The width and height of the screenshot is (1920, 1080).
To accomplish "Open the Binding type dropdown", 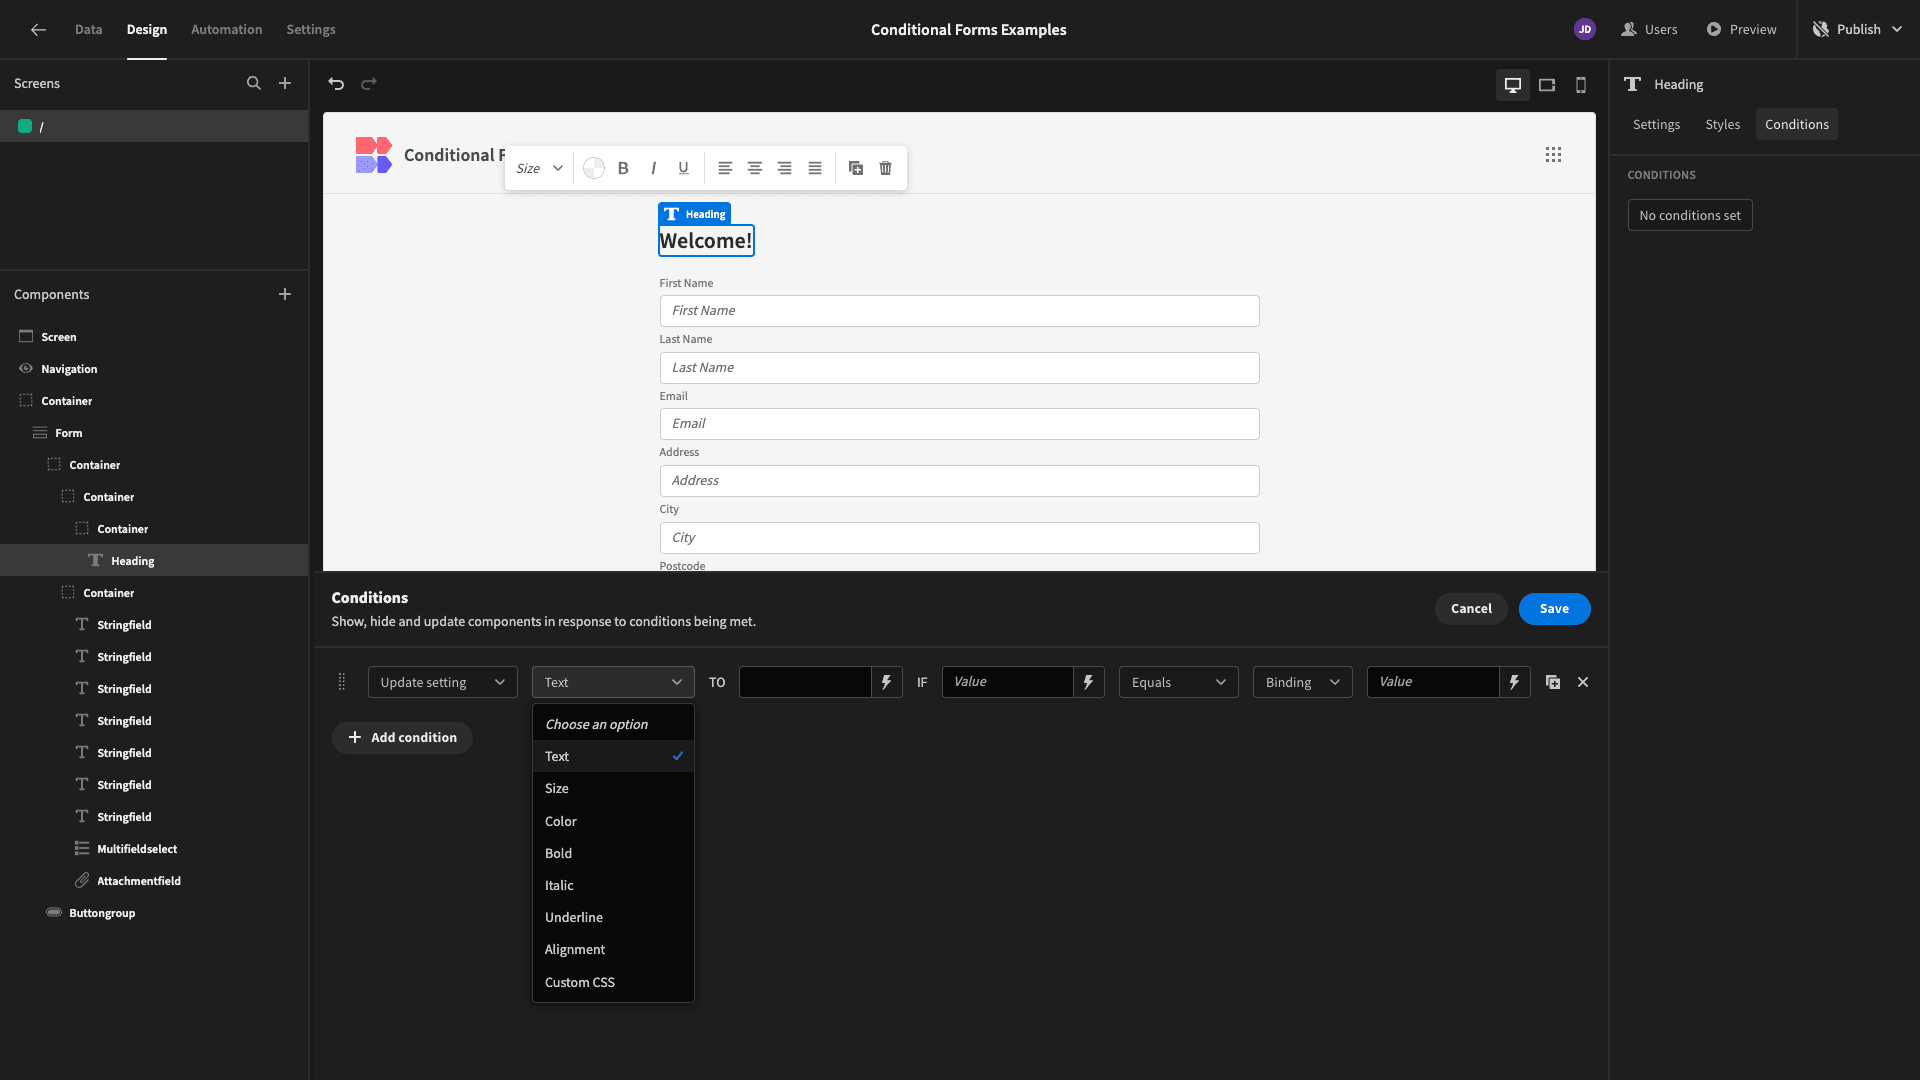I will click(x=1302, y=682).
